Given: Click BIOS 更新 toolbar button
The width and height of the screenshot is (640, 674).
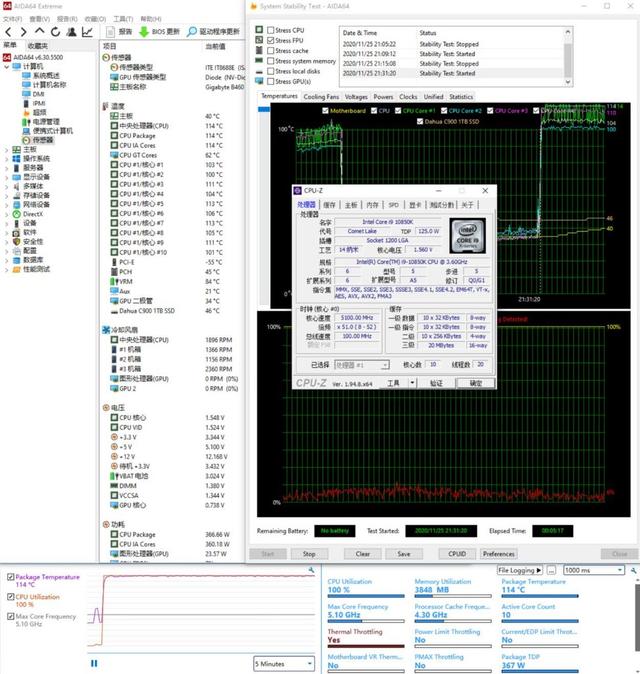Looking at the screenshot, I should 160,31.
